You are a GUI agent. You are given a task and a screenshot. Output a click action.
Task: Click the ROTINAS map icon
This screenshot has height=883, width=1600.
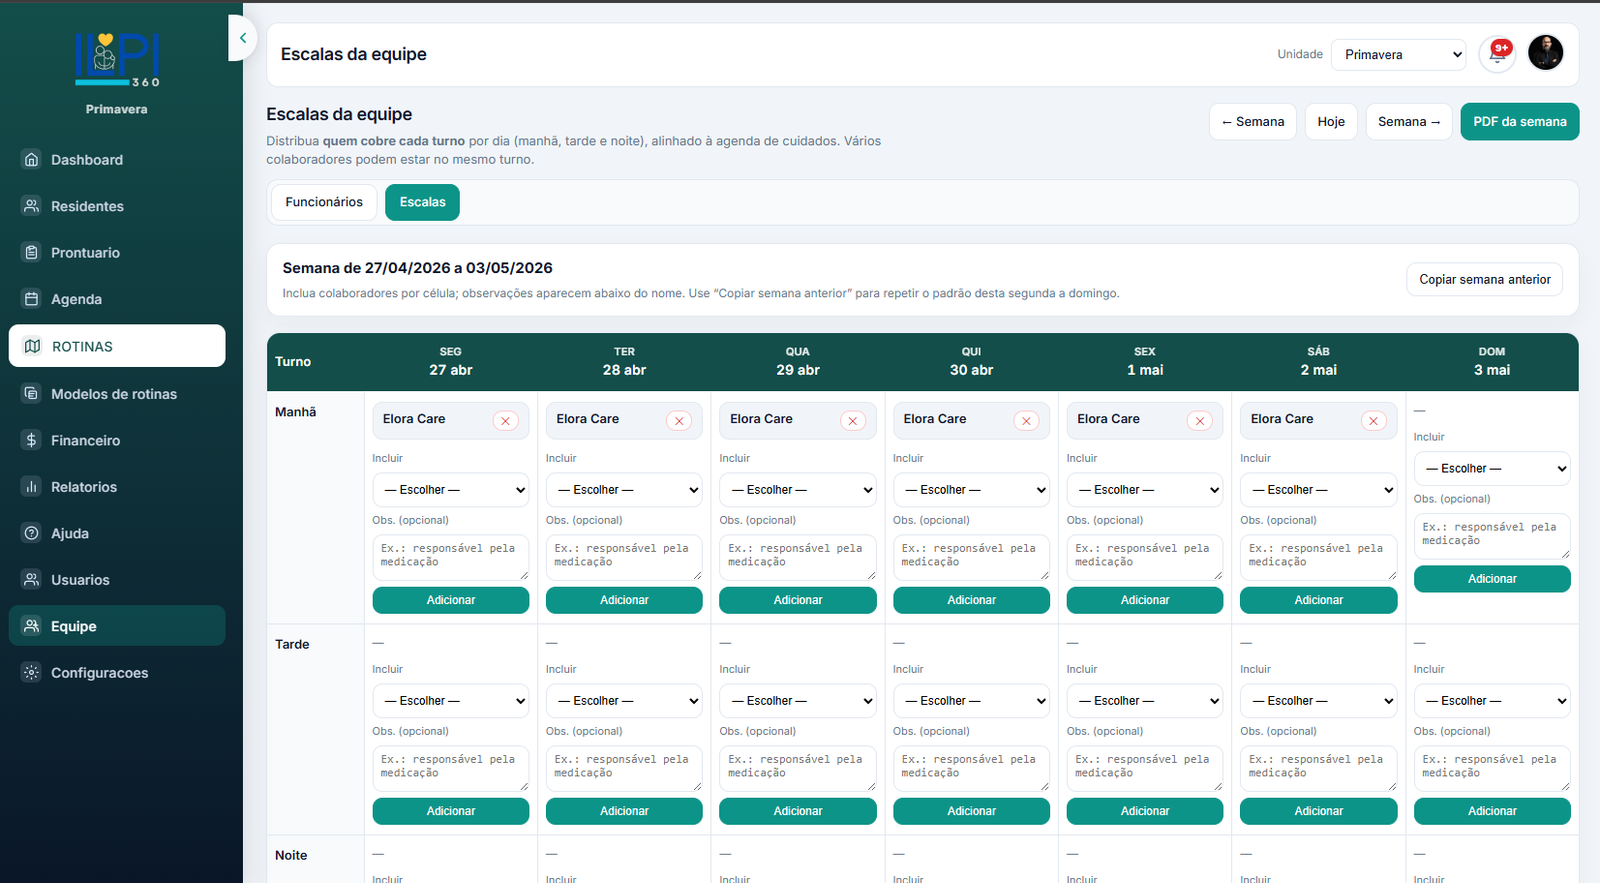(x=33, y=346)
